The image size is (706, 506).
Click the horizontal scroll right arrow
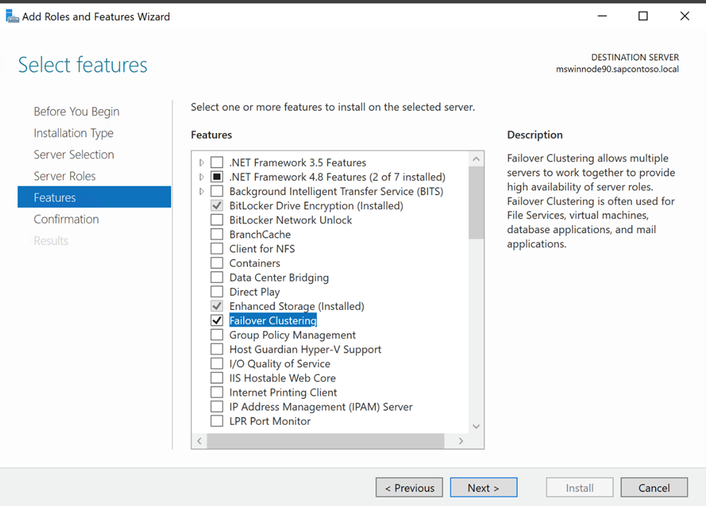[461, 441]
